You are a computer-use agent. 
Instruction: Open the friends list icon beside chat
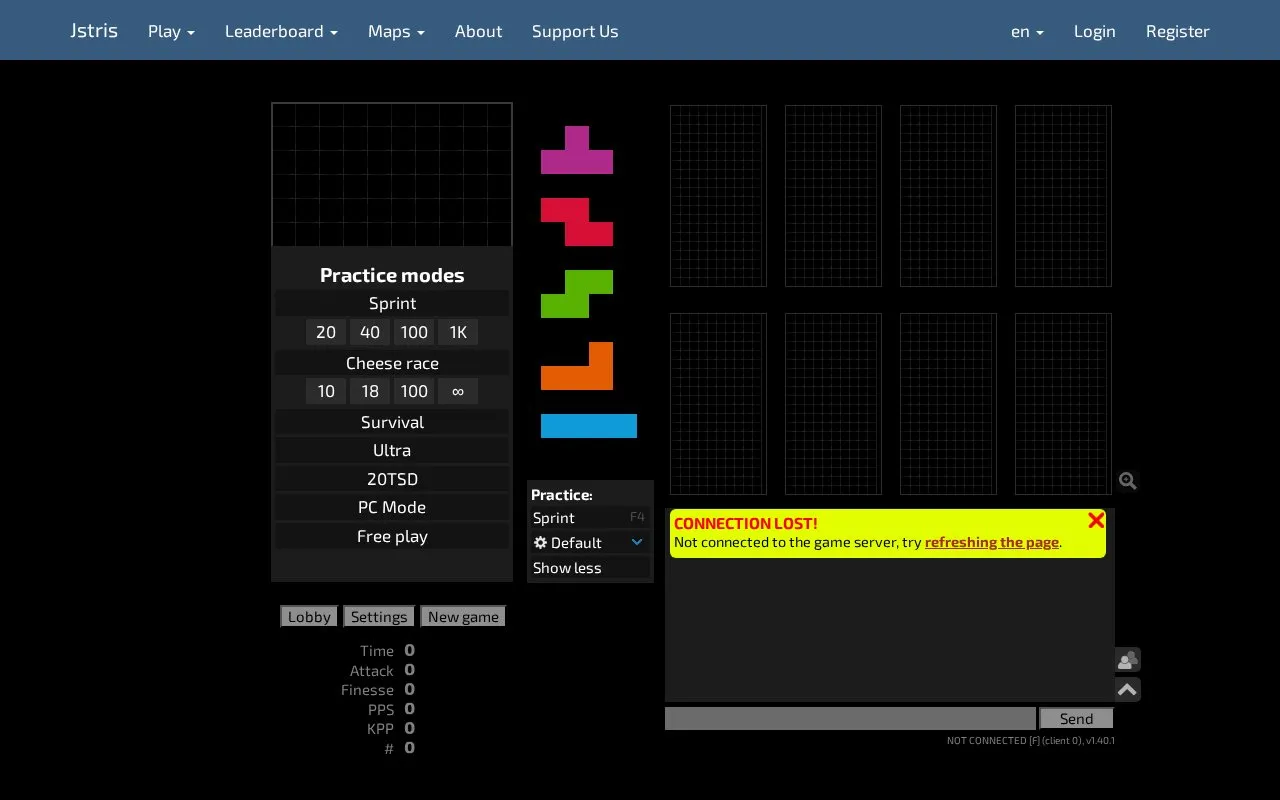coord(1128,660)
